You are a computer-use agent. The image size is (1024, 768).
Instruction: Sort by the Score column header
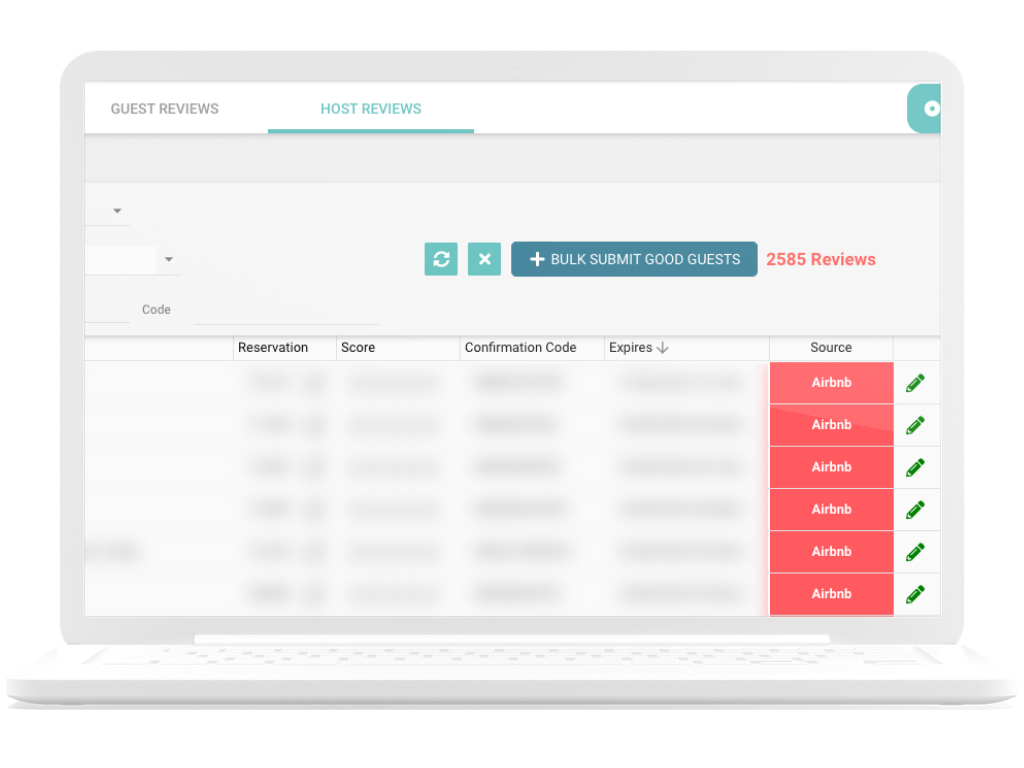(x=358, y=347)
